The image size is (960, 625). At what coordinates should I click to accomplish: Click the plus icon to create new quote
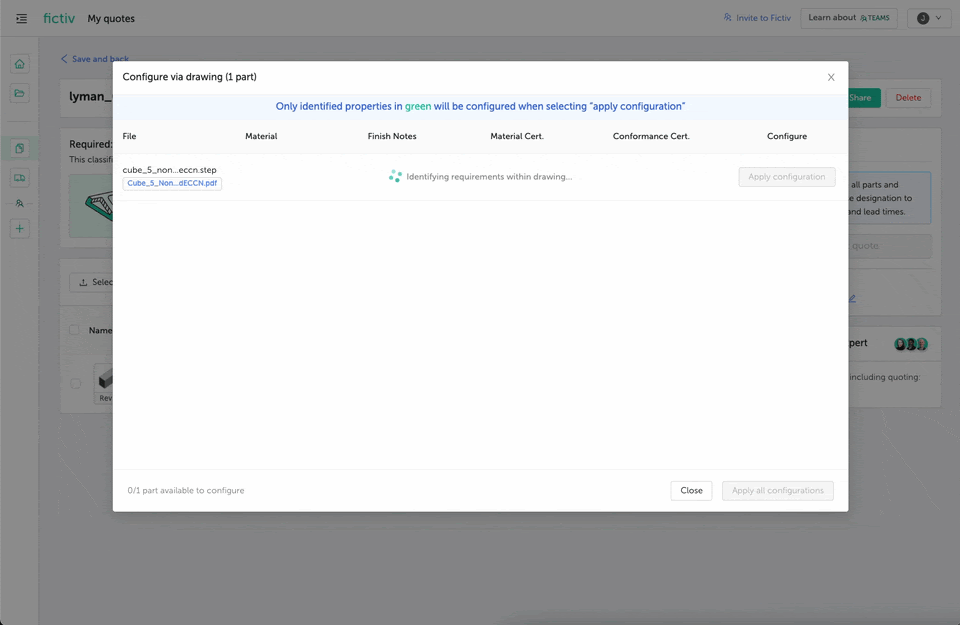point(19,228)
